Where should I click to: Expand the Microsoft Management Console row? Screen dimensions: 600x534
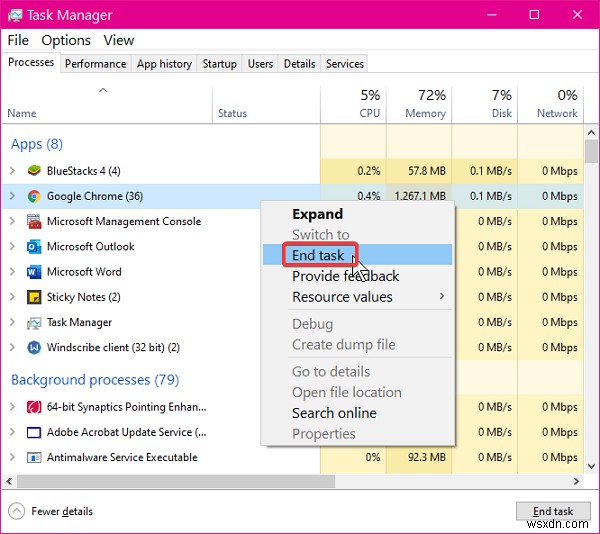12,221
